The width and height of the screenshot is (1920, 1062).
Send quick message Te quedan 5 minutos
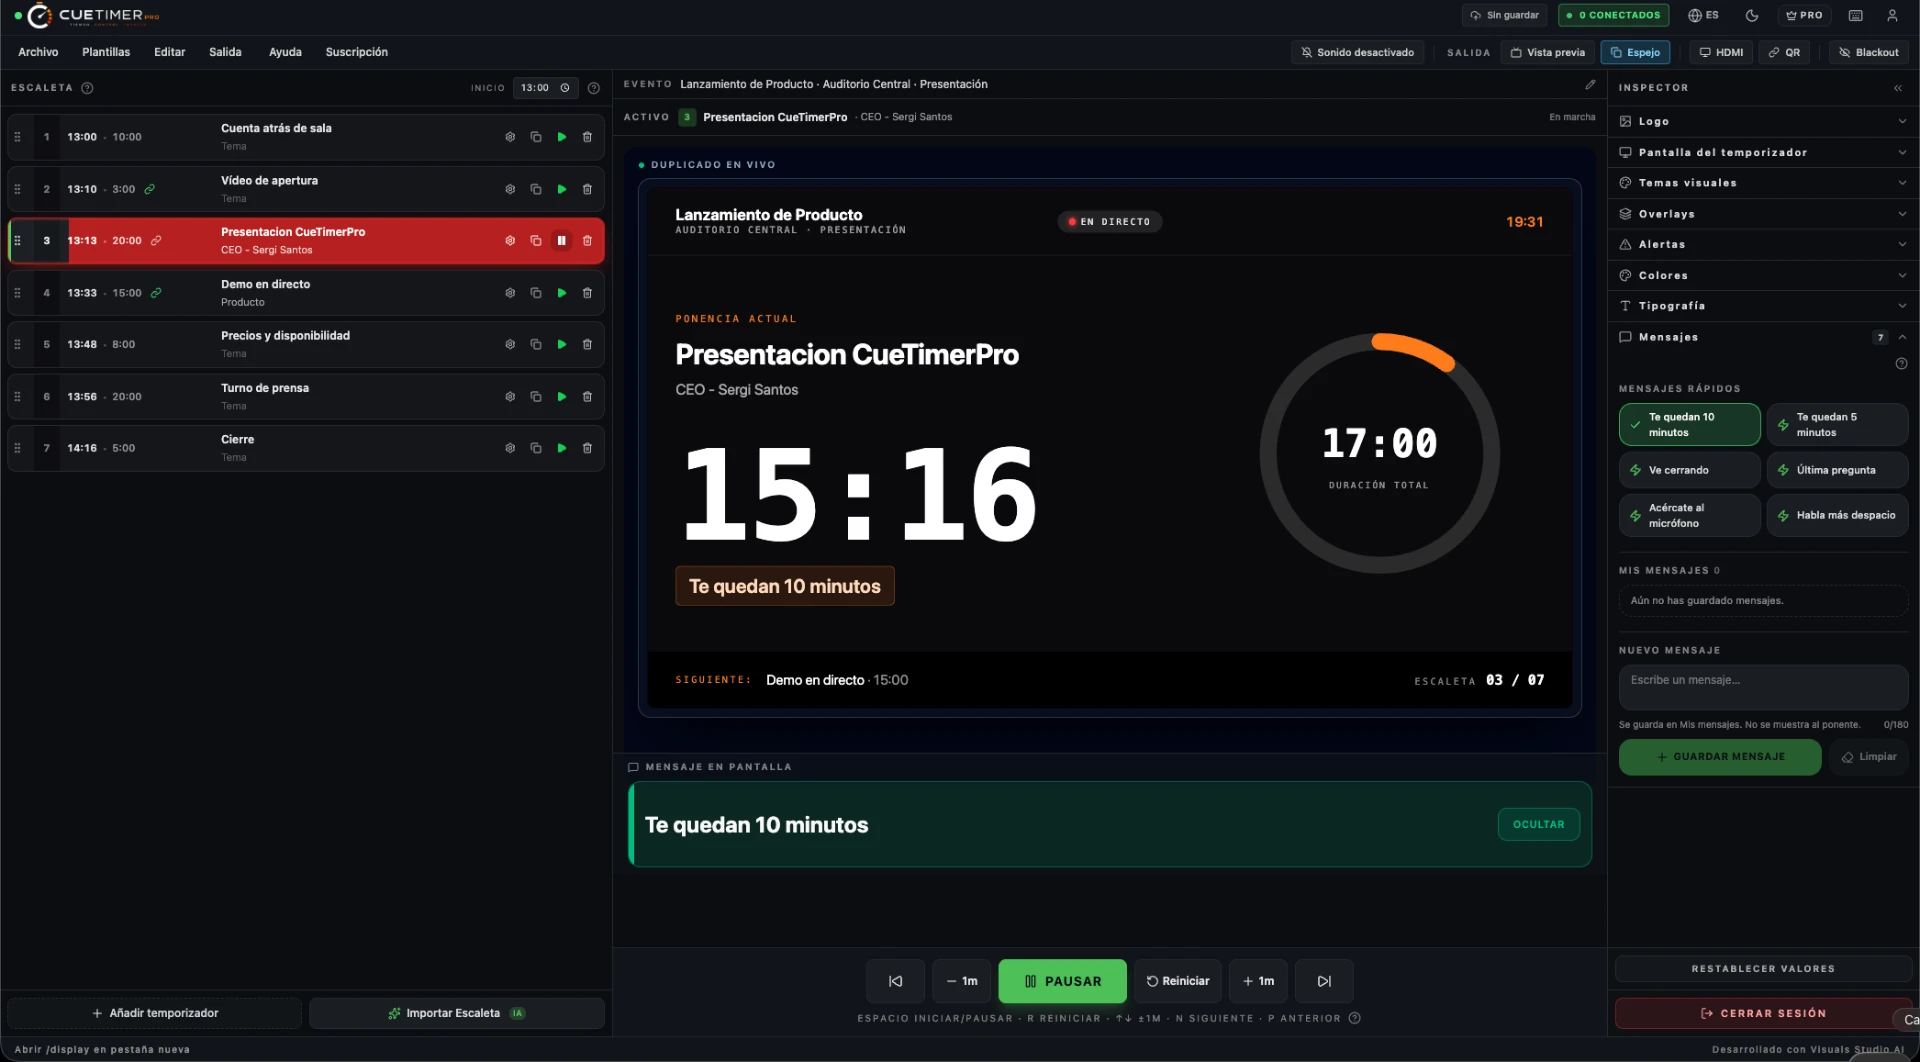coord(1837,425)
